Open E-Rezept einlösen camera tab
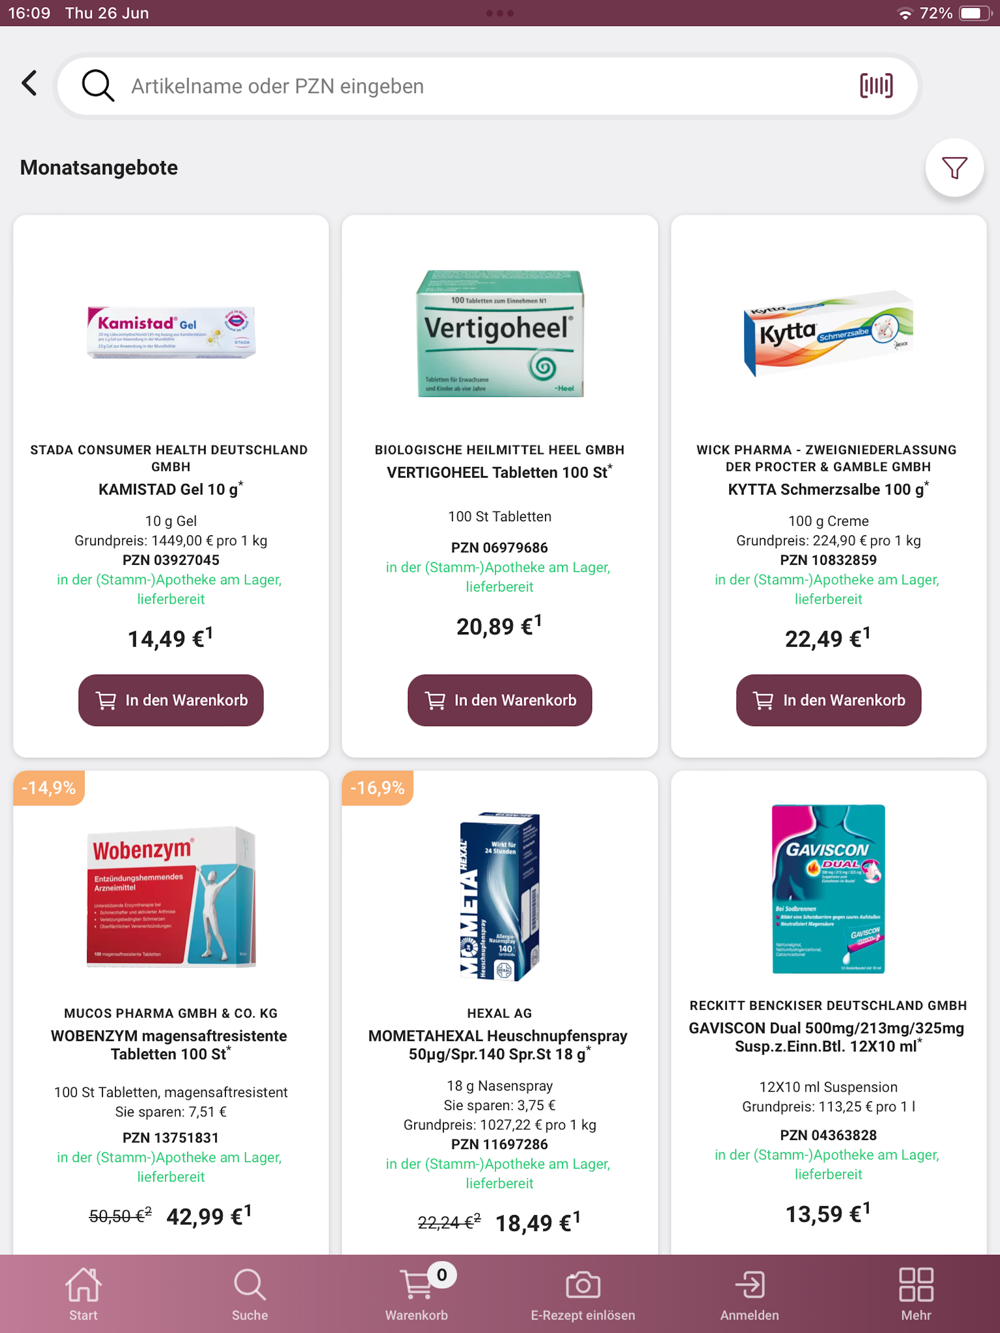 [x=583, y=1294]
